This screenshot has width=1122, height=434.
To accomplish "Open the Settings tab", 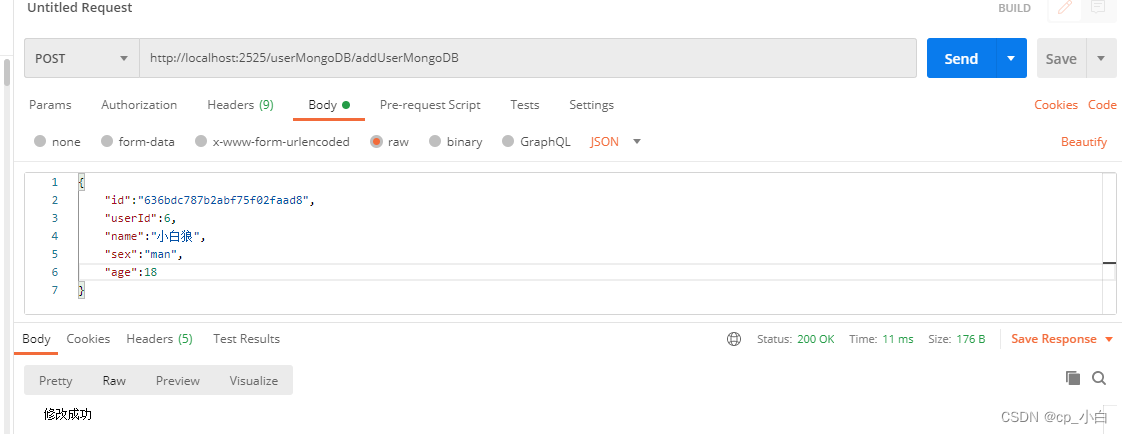I will click(x=591, y=104).
